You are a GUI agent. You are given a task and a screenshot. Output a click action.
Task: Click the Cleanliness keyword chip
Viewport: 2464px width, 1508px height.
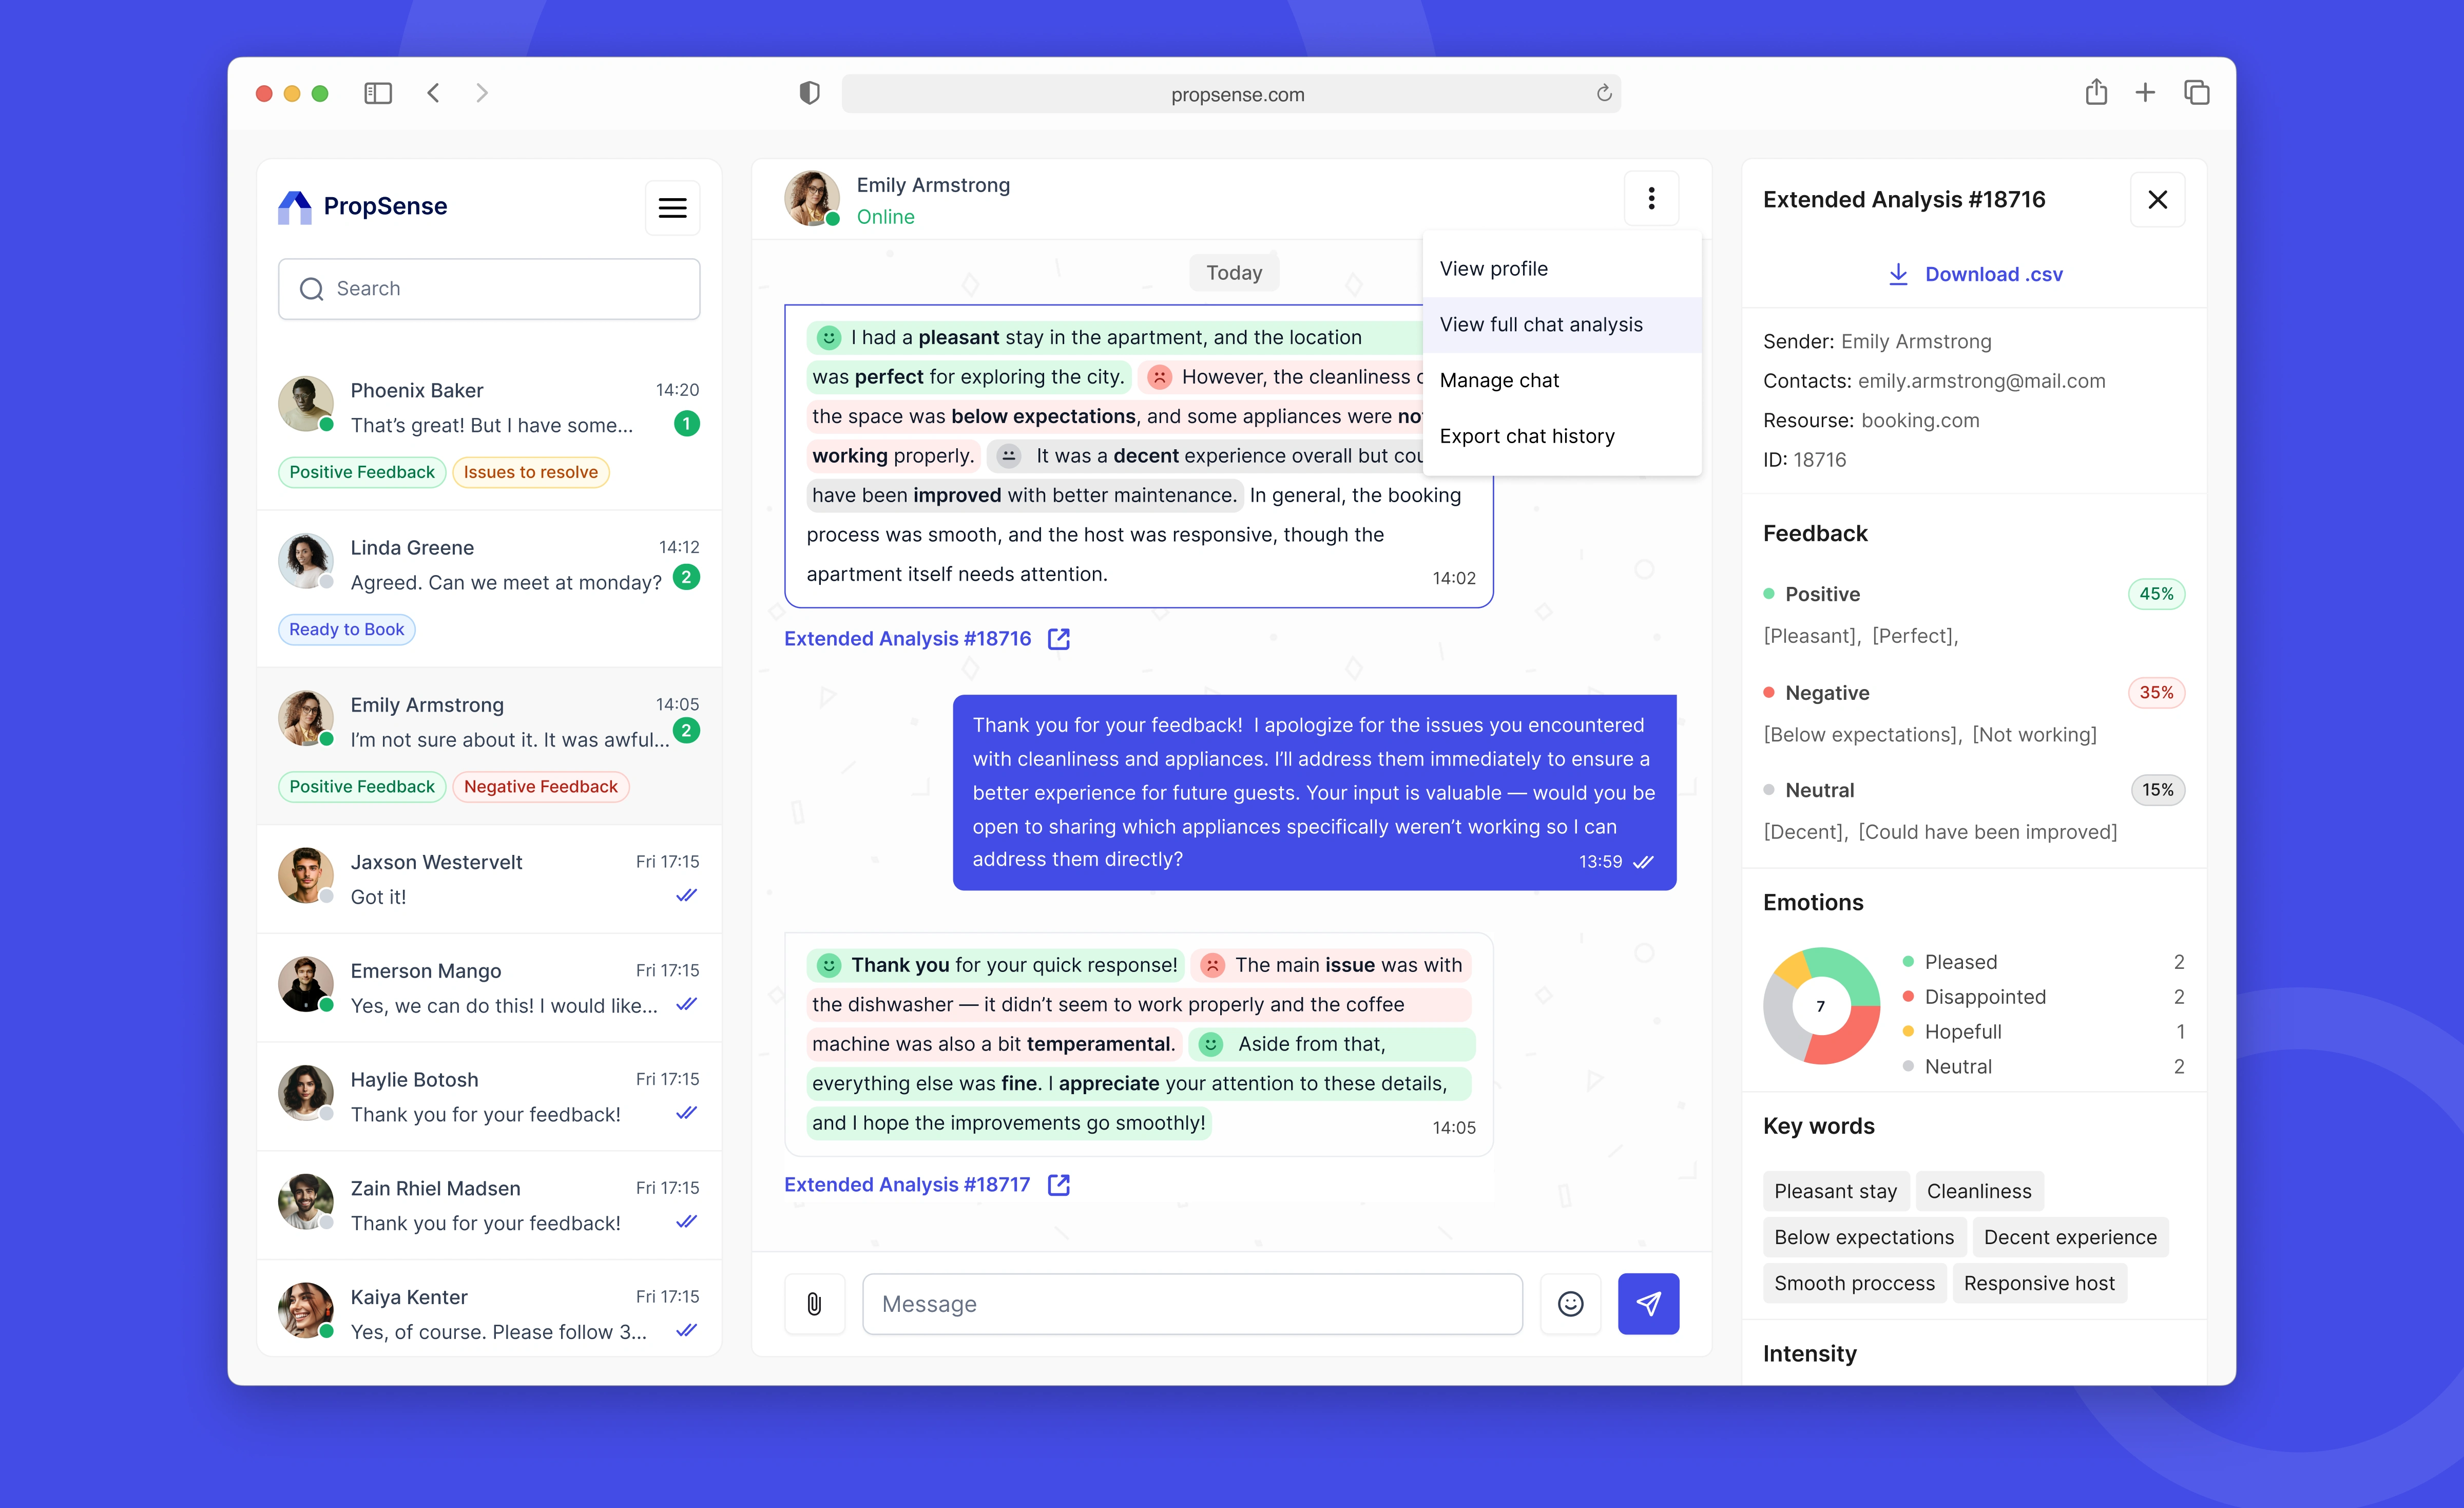[x=1979, y=1191]
